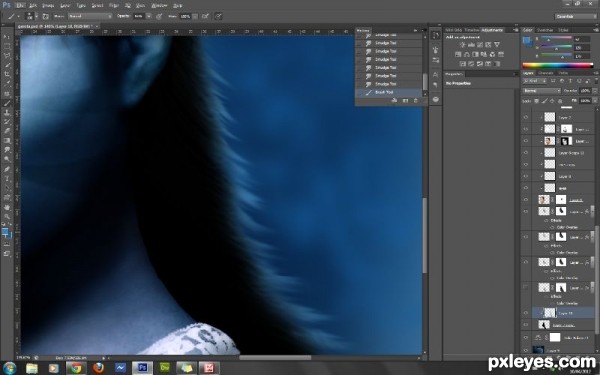Open Flow slider arrow in options bar
This screenshot has width=600, height=375.
point(195,16)
